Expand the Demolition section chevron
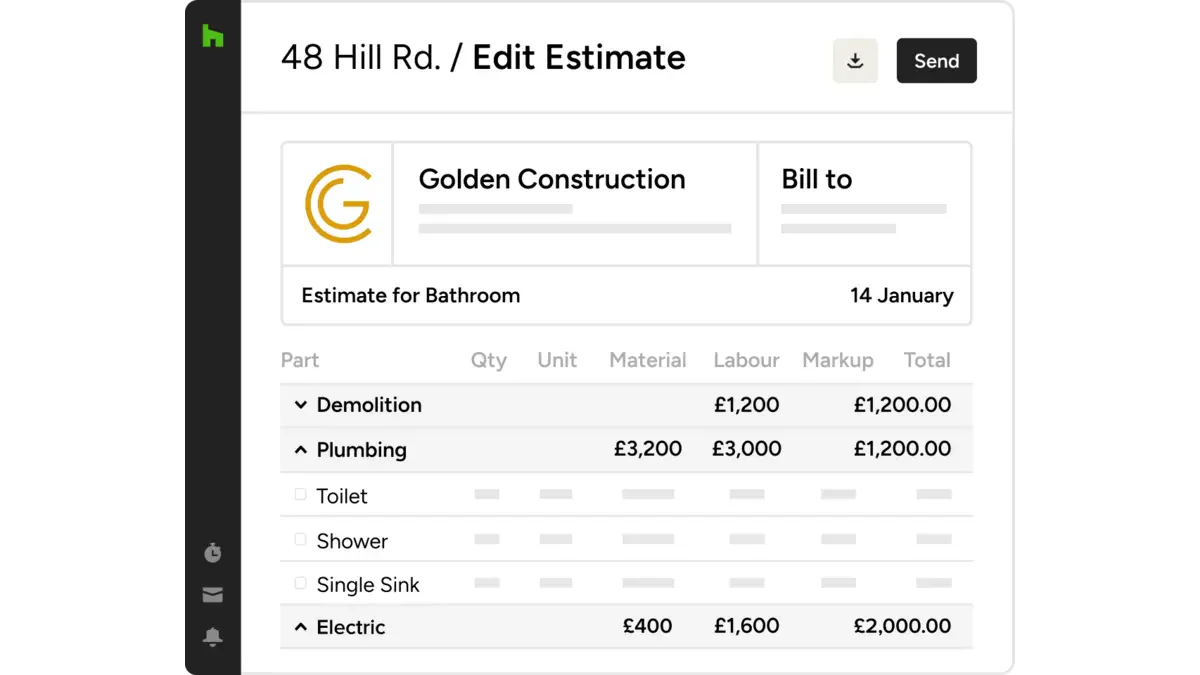The image size is (1200, 675). (300, 405)
